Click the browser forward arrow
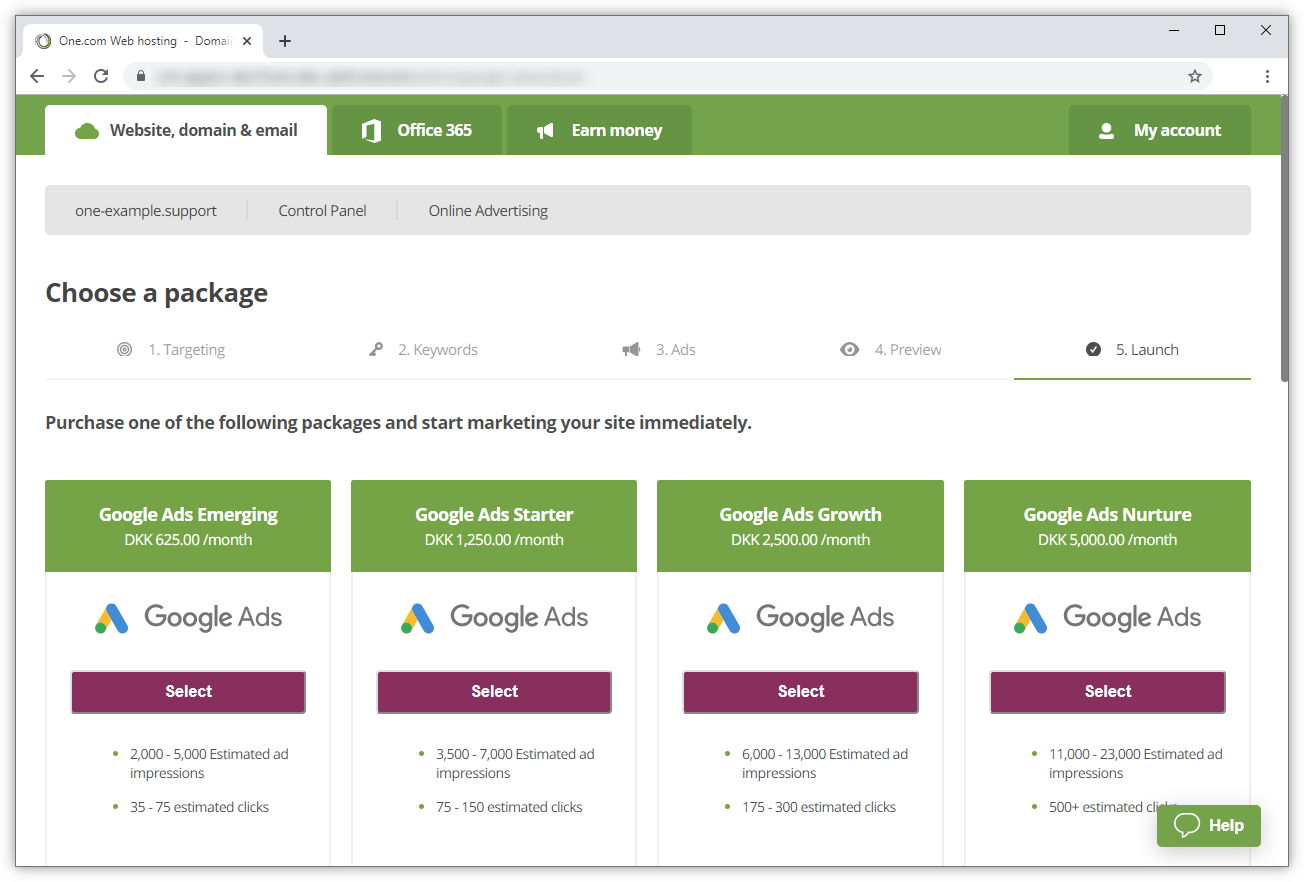Image resolution: width=1304 pixels, height=882 pixels. point(69,76)
